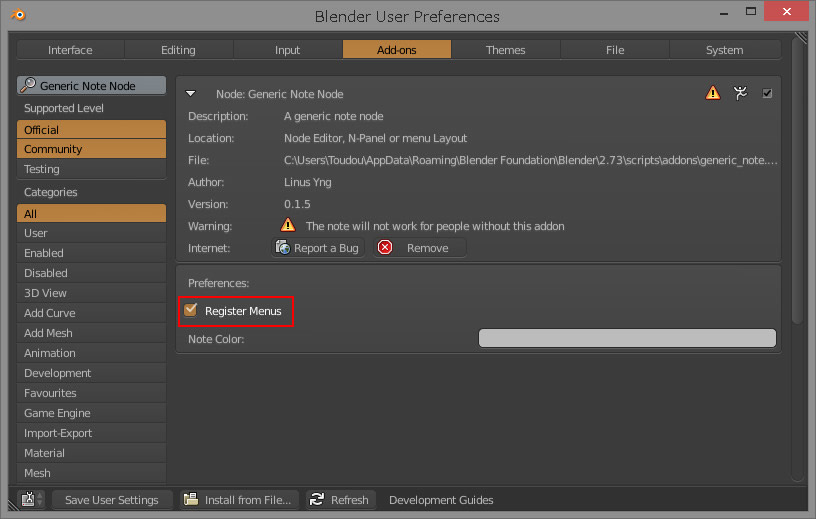The width and height of the screenshot is (816, 519).
Task: Open the editor type dropdown arrows
Action: coord(40,500)
